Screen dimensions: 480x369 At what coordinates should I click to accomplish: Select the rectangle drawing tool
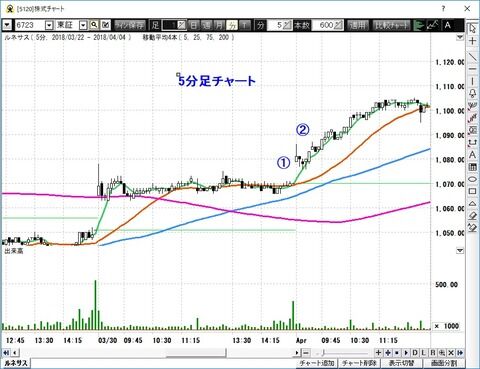tap(472, 191)
